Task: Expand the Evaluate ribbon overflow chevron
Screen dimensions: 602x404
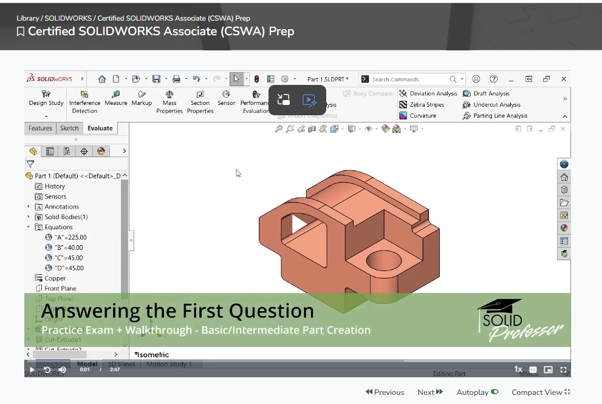Action: tap(565, 99)
